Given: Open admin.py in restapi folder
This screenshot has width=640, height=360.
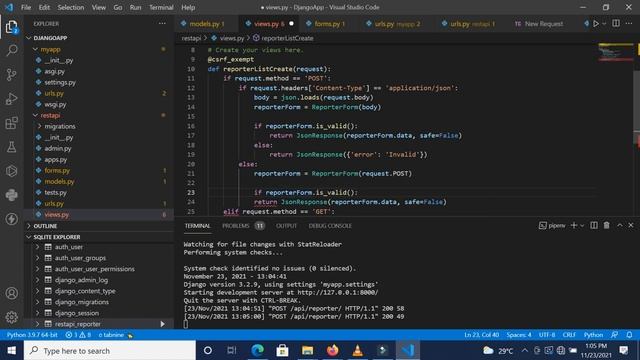Looking at the screenshot, I should 58,149.
